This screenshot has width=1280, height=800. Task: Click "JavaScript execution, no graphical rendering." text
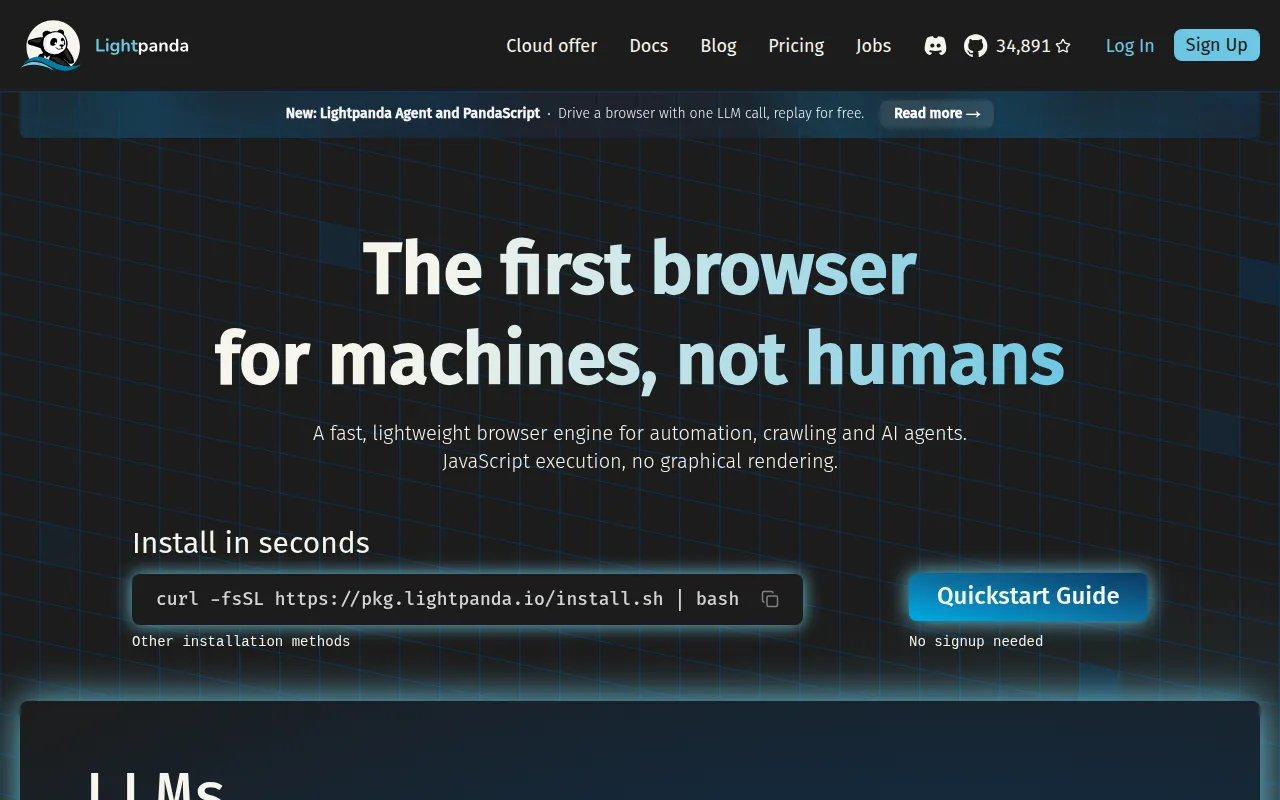tap(640, 462)
